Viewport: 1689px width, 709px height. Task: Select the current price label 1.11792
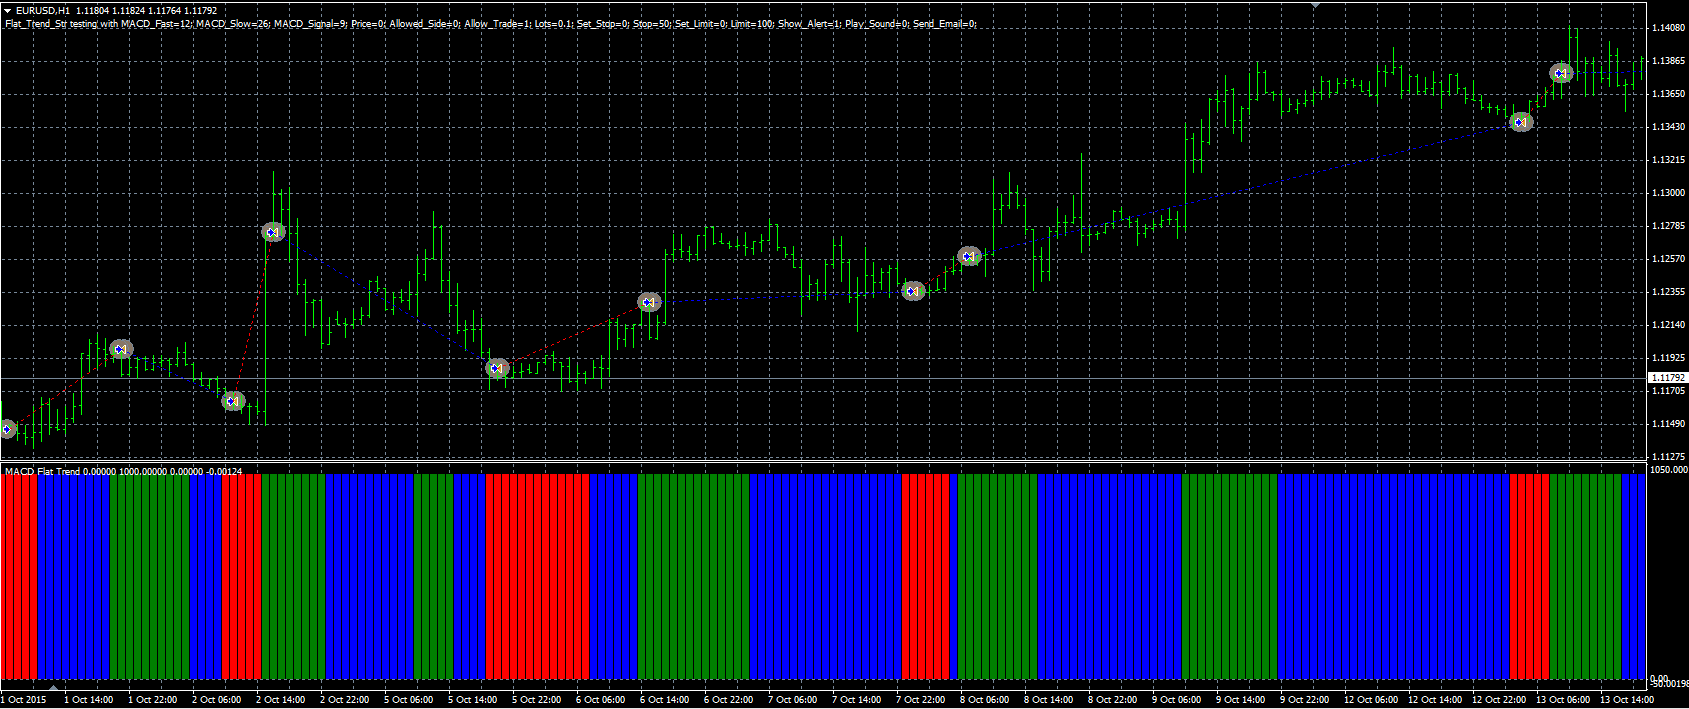1667,378
